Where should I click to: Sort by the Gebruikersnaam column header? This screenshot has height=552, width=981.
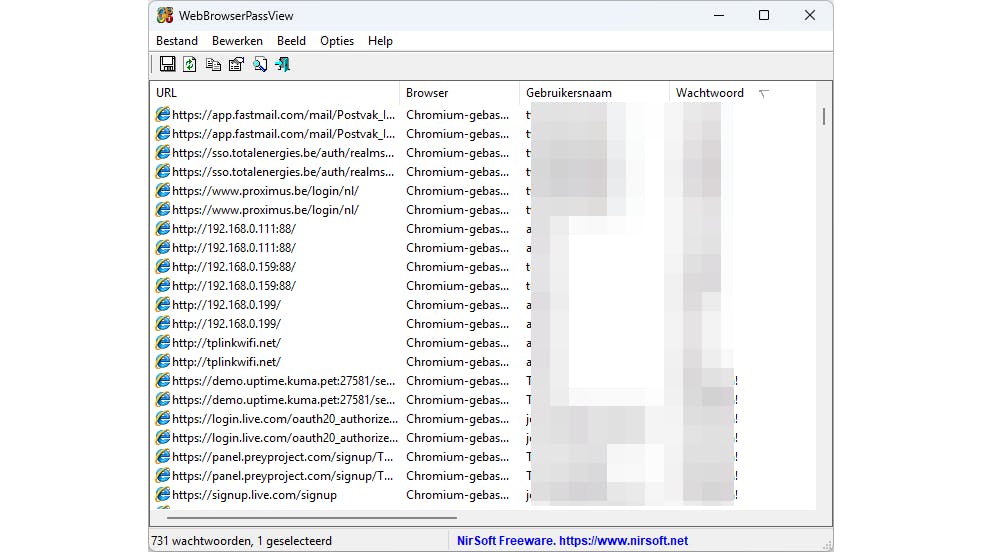tap(594, 93)
